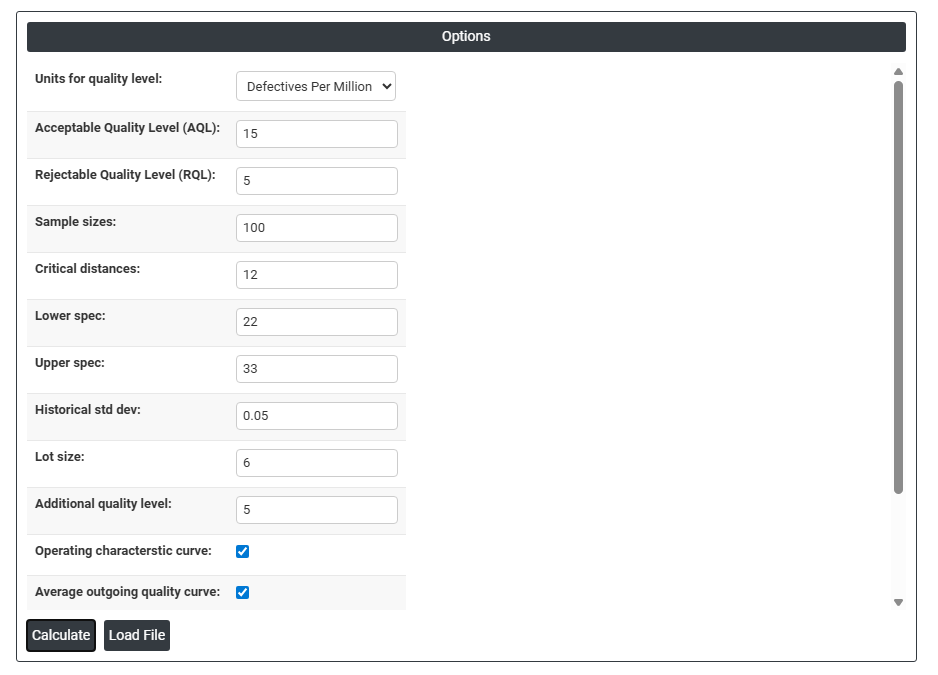The image size is (938, 675).
Task: Select the Rejectable Quality Level (RQL) input
Action: pyautogui.click(x=316, y=181)
